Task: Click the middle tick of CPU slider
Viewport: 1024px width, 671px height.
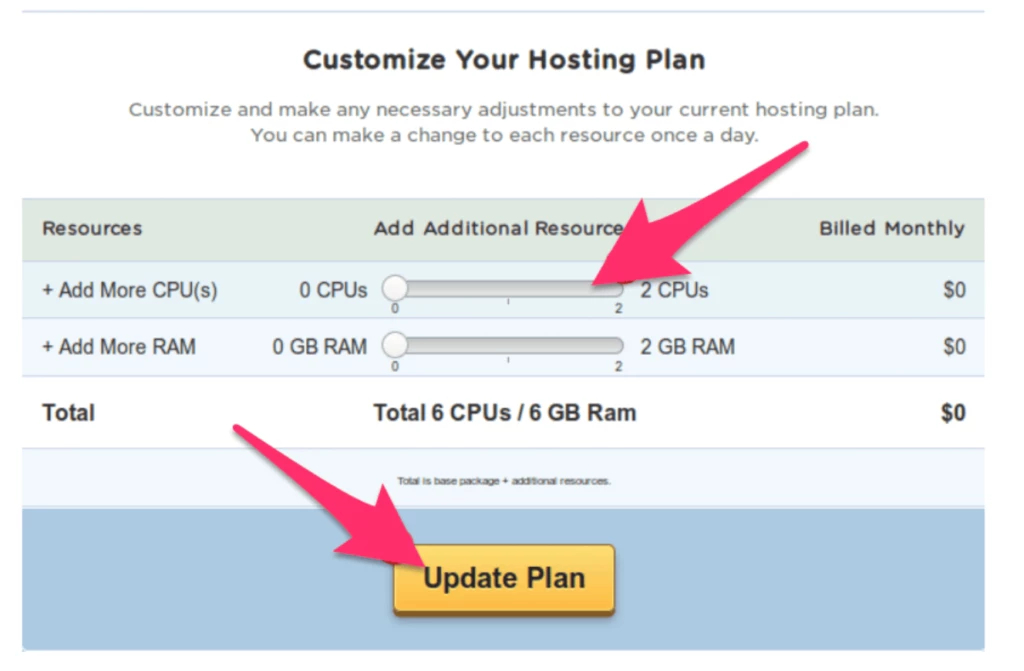Action: pos(508,290)
